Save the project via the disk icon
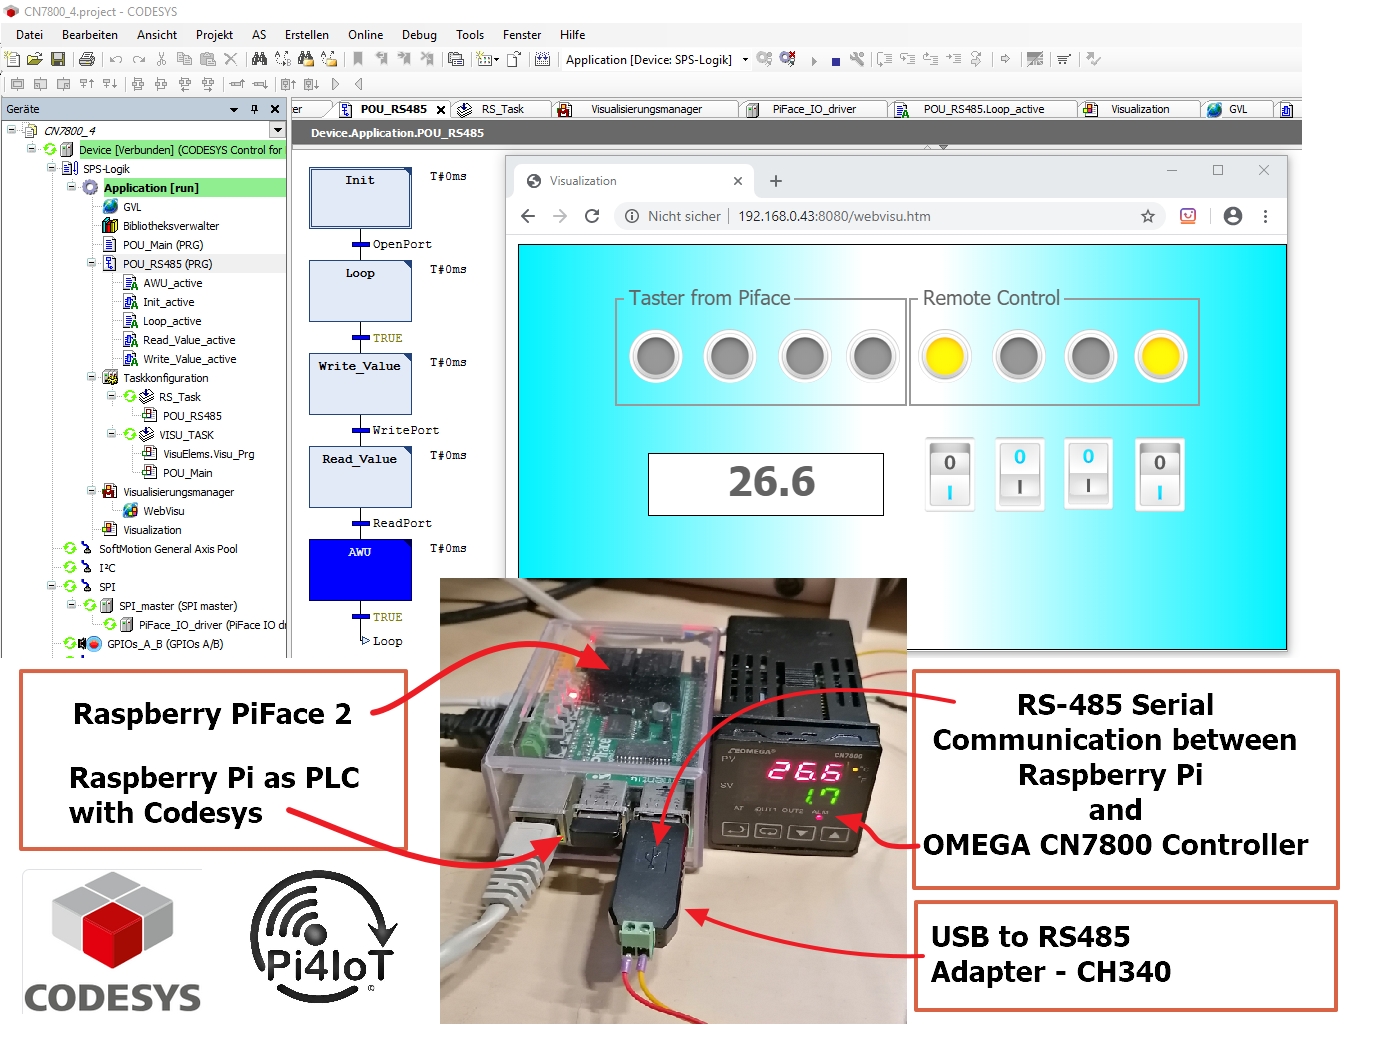Image resolution: width=1374 pixels, height=1043 pixels. tap(58, 59)
